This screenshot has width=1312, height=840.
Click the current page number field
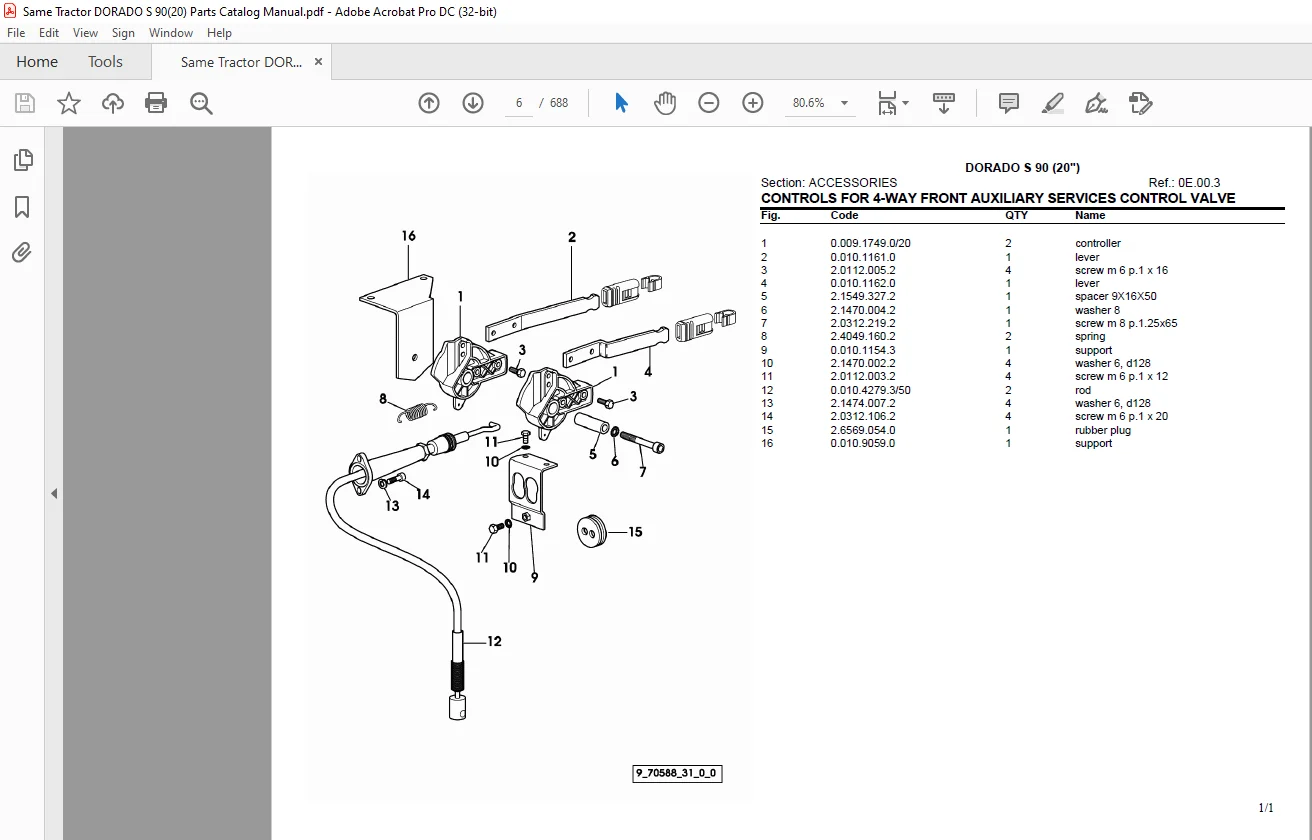[x=519, y=103]
